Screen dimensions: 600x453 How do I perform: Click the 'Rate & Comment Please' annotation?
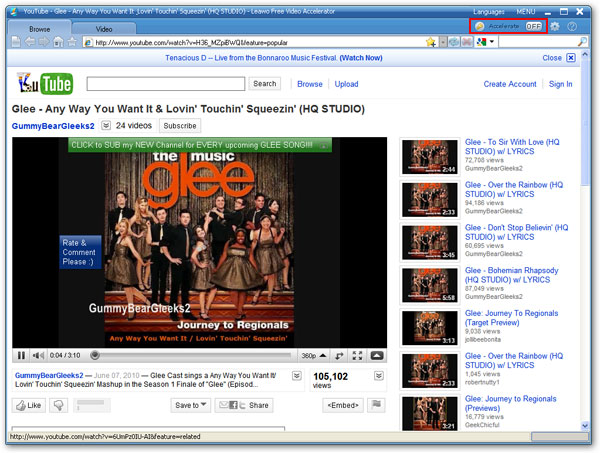80,252
